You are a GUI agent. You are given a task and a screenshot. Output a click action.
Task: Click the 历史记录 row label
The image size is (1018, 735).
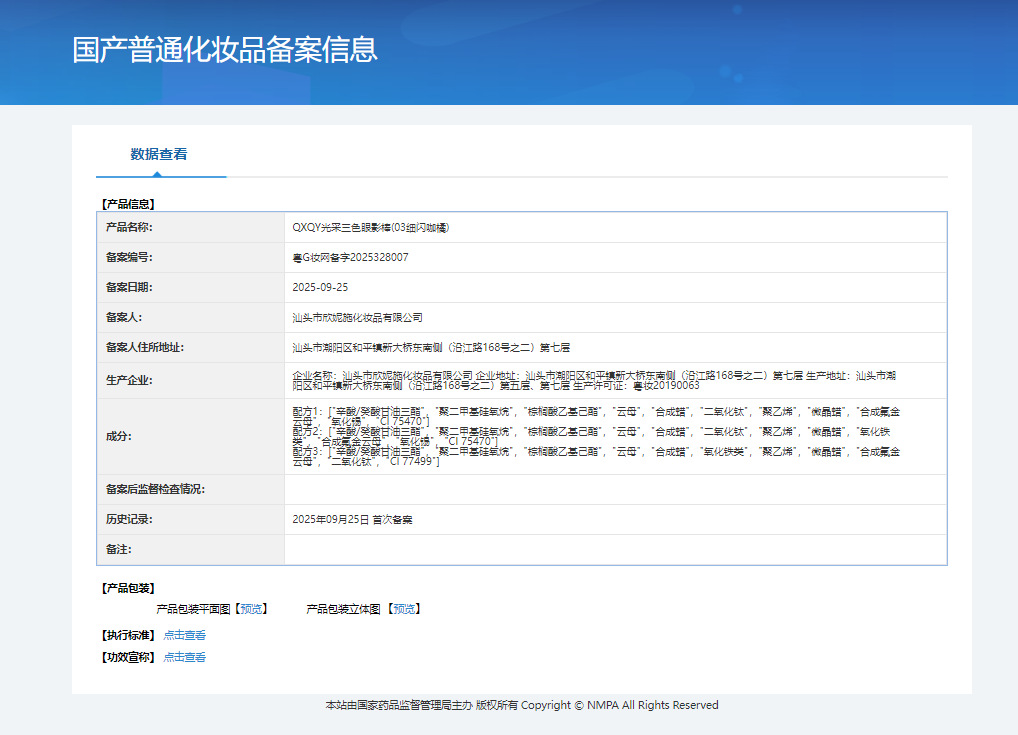coord(129,519)
